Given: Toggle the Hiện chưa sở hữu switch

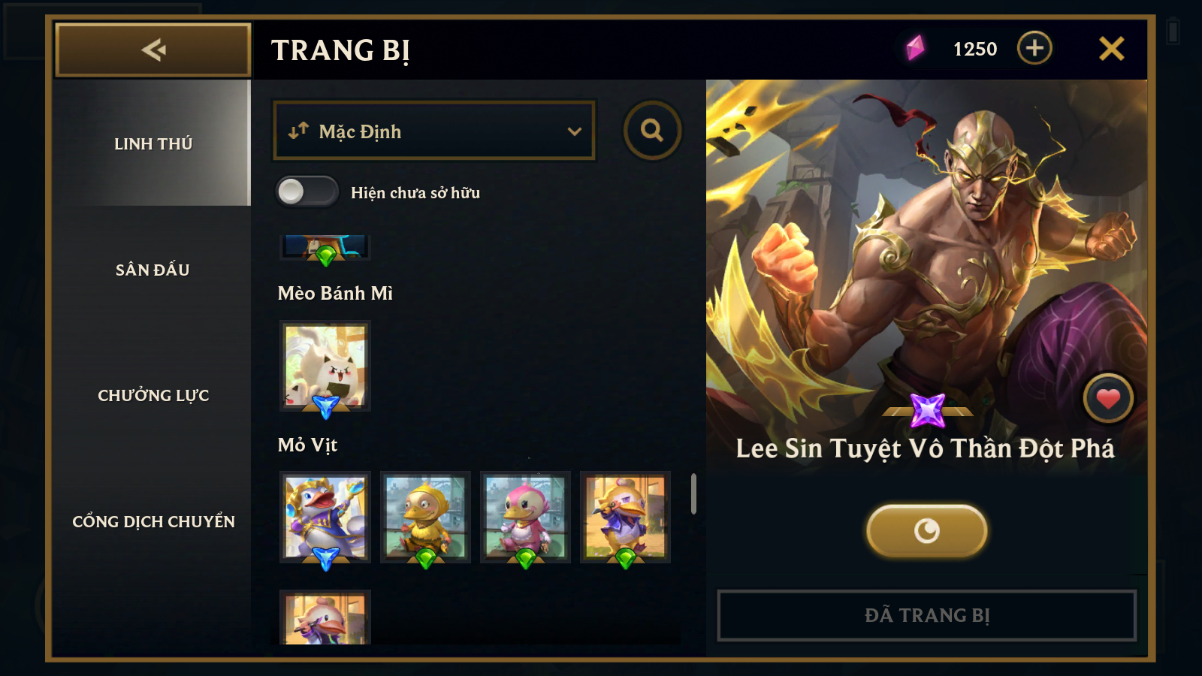Looking at the screenshot, I should 307,192.
